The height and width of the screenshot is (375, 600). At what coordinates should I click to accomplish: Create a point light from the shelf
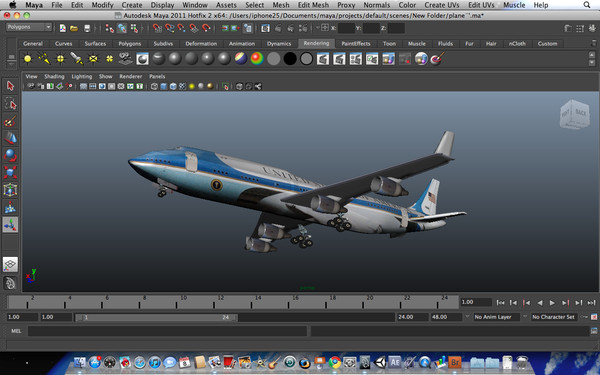click(x=60, y=59)
